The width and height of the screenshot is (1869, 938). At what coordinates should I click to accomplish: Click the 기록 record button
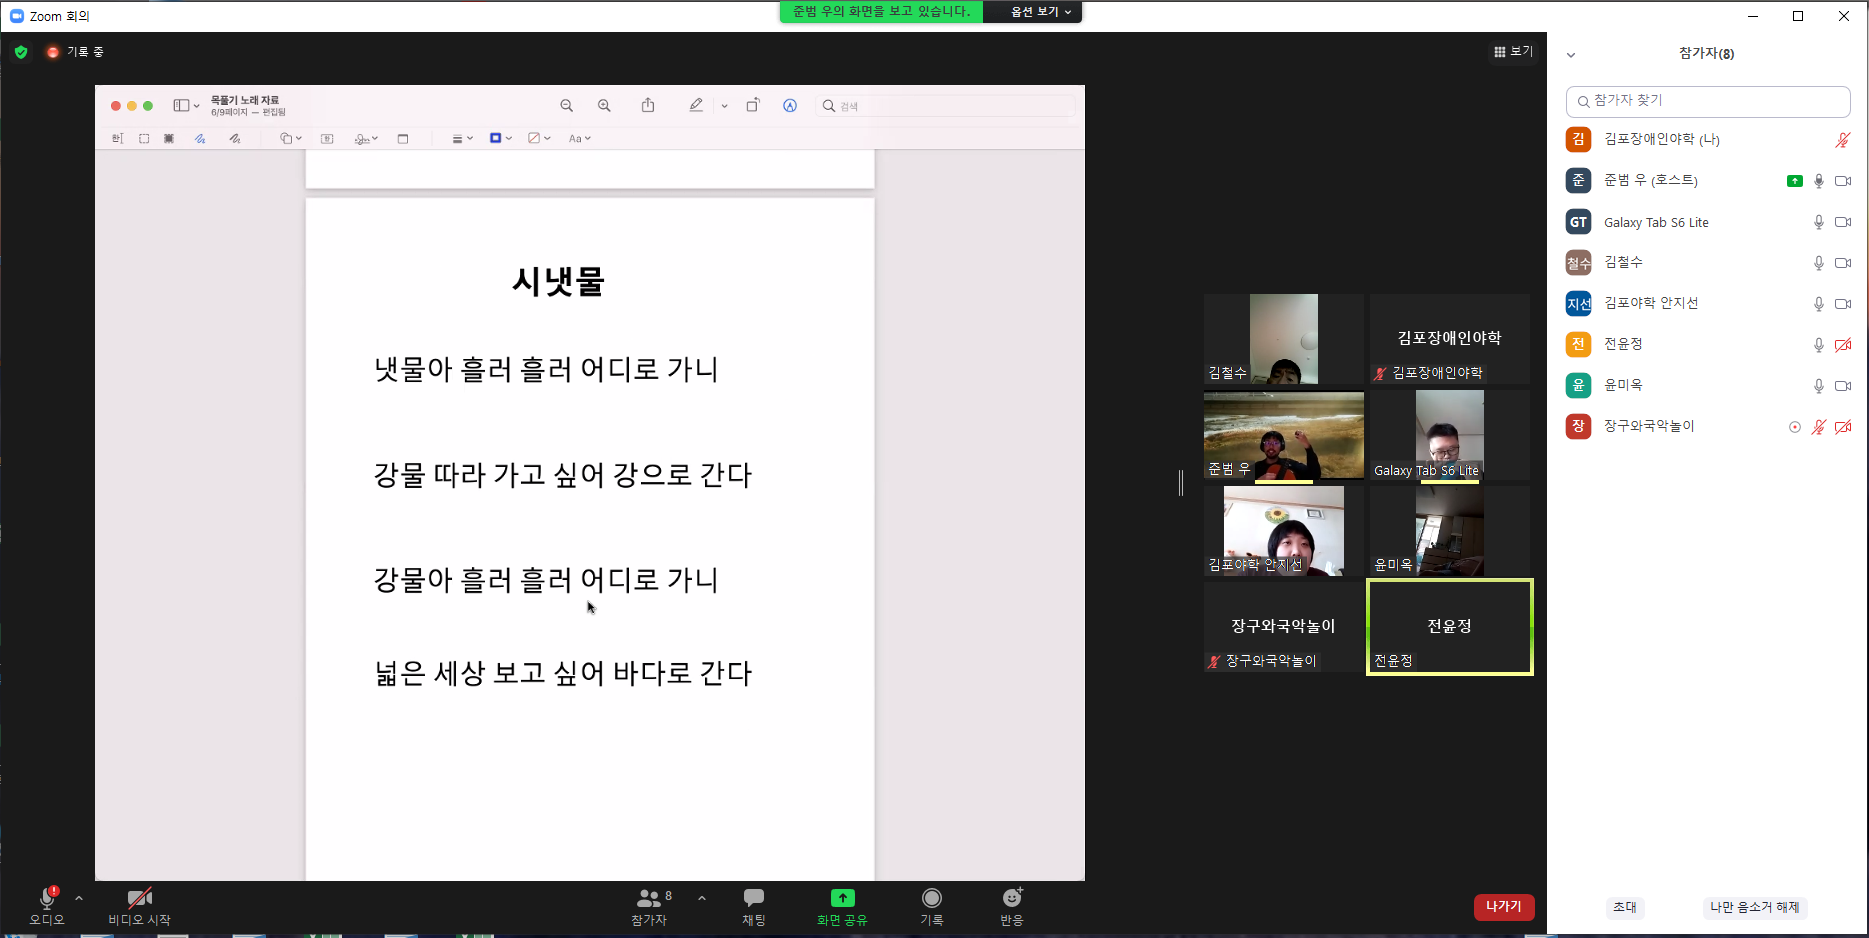click(932, 906)
